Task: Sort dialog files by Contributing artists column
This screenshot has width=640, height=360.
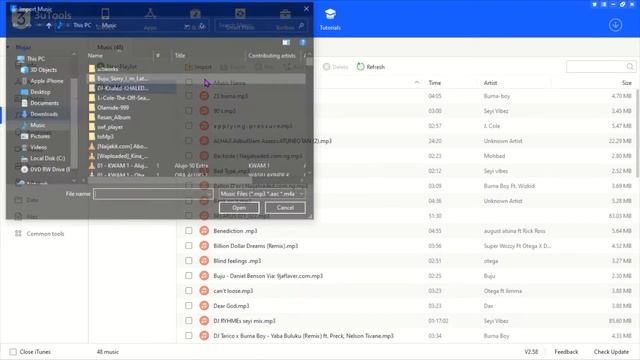Action: (x=272, y=56)
